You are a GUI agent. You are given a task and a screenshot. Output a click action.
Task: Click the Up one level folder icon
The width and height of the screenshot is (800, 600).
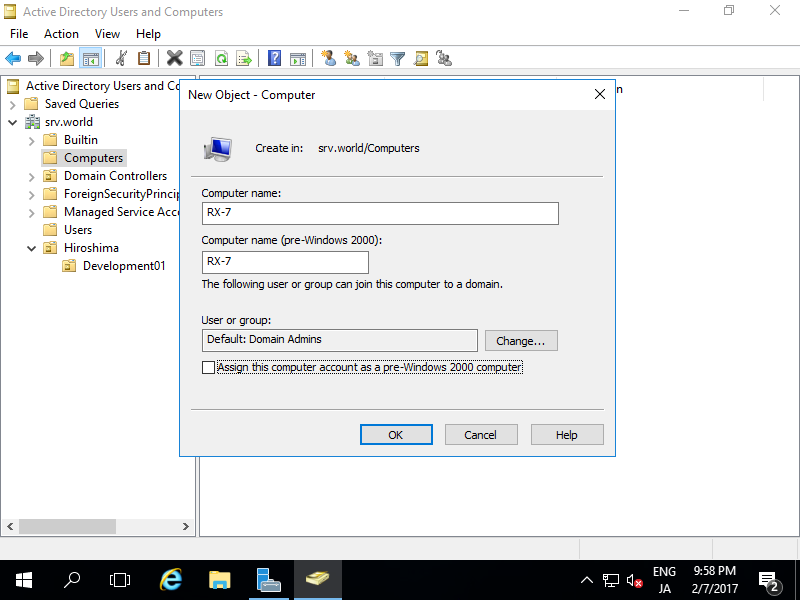(x=67, y=59)
